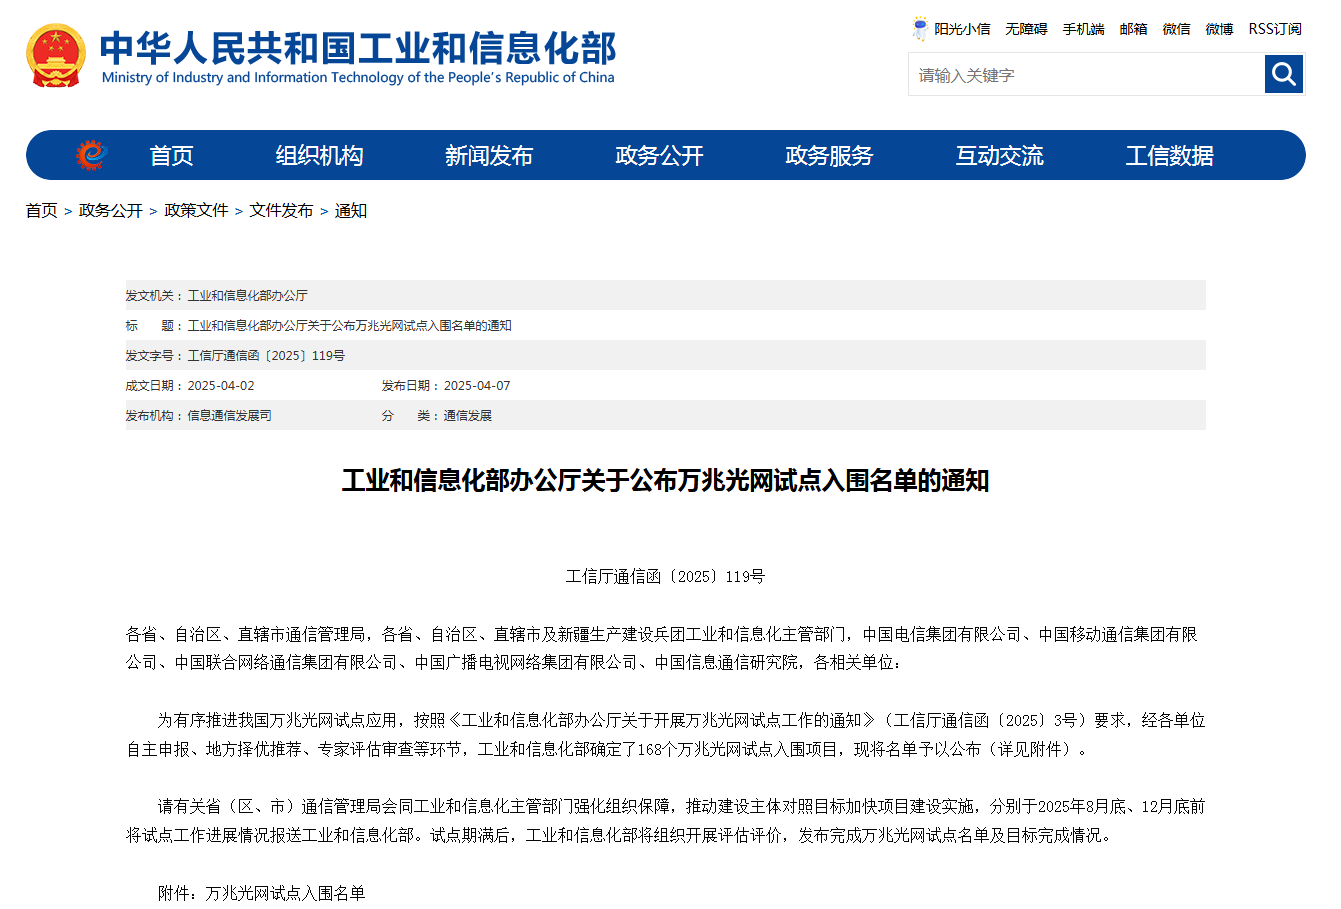Open the 首页 navigation menu item
The height and width of the screenshot is (909, 1341).
[x=171, y=156]
